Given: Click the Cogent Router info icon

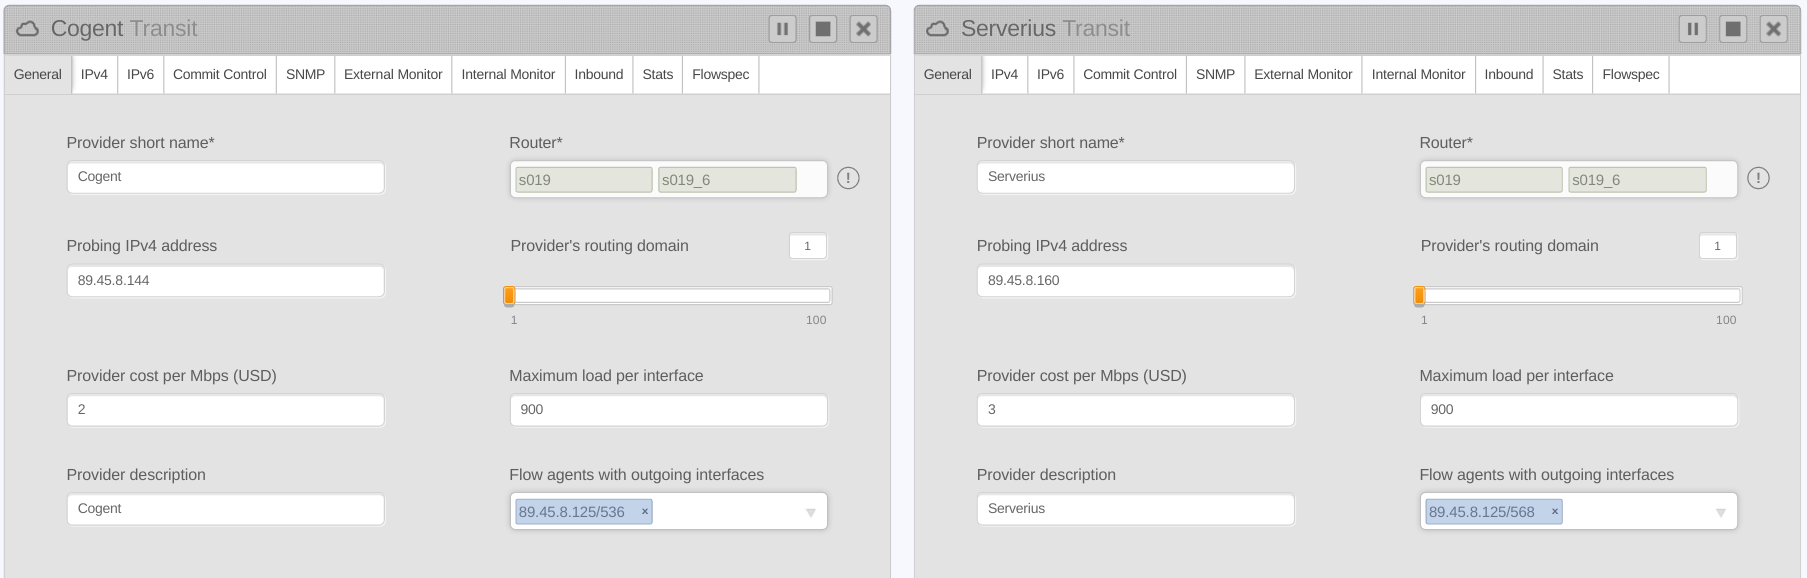Looking at the screenshot, I should 848,178.
